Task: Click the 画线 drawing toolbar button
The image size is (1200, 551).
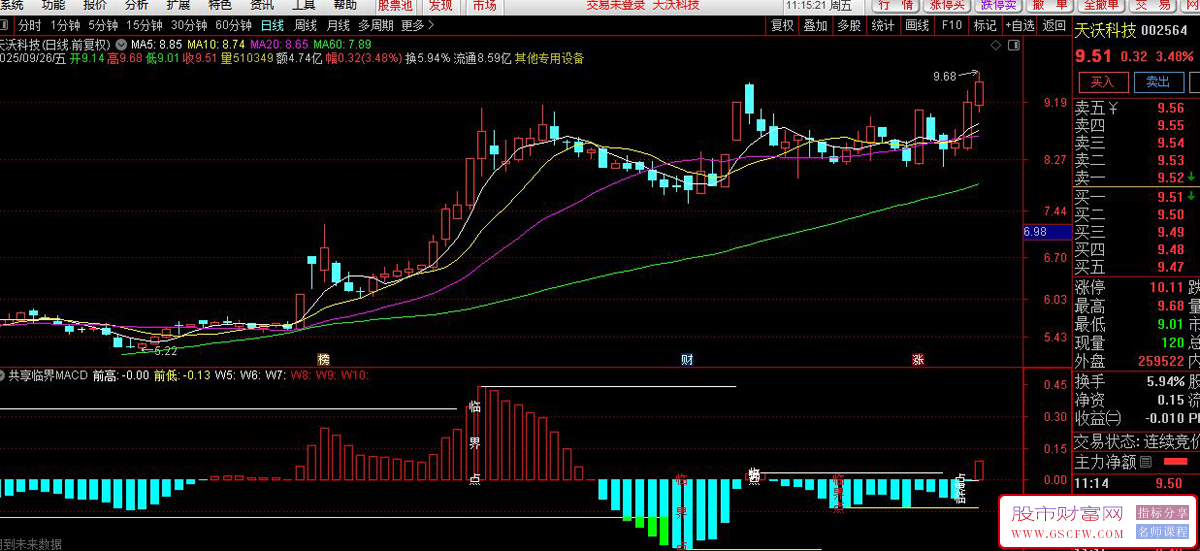Action: coord(916,26)
